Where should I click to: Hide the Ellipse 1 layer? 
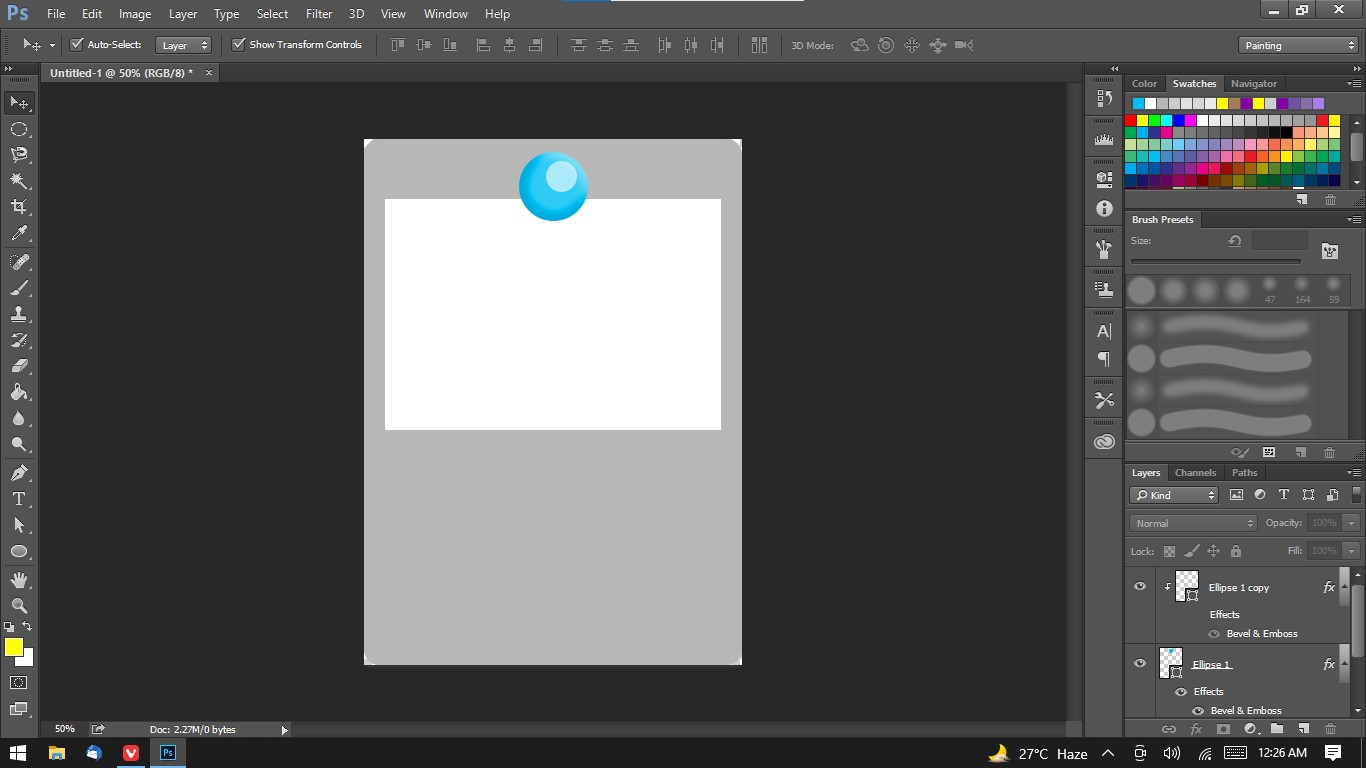[x=1140, y=664]
